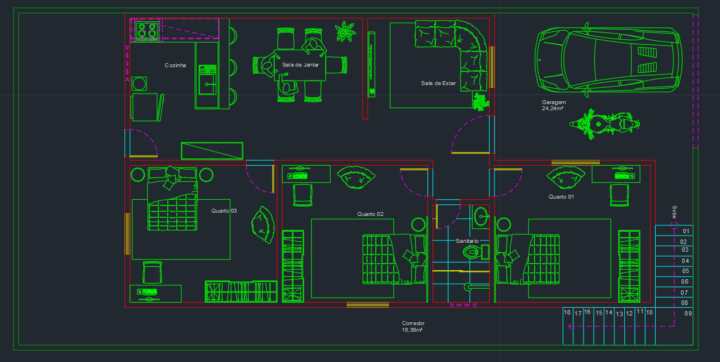Click the Sala de Estar door swing arc

[x=468, y=133]
